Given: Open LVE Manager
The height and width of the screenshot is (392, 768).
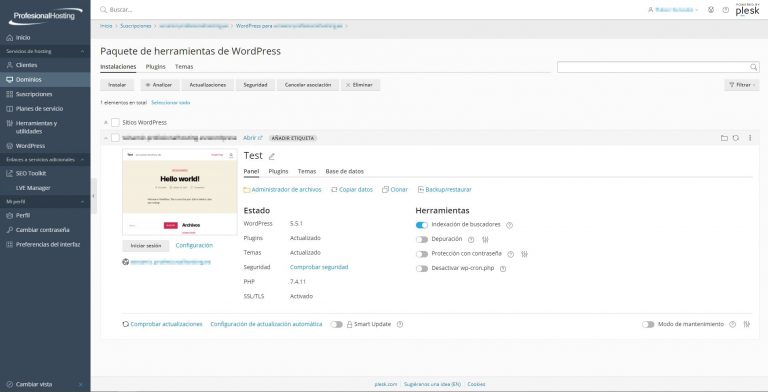Looking at the screenshot, I should coord(33,188).
